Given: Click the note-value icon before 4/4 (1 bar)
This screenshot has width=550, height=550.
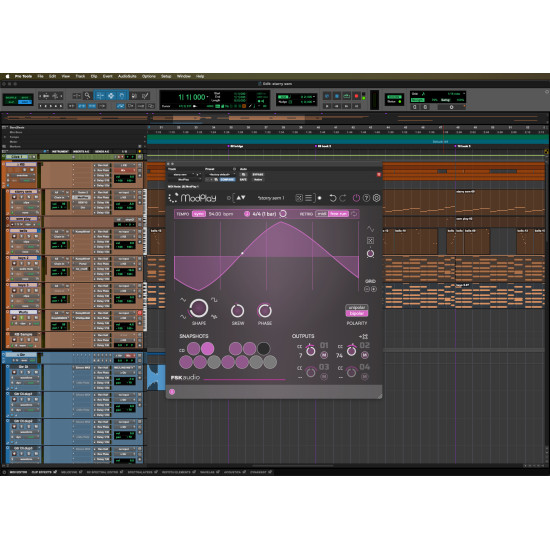Looking at the screenshot, I should point(247,214).
